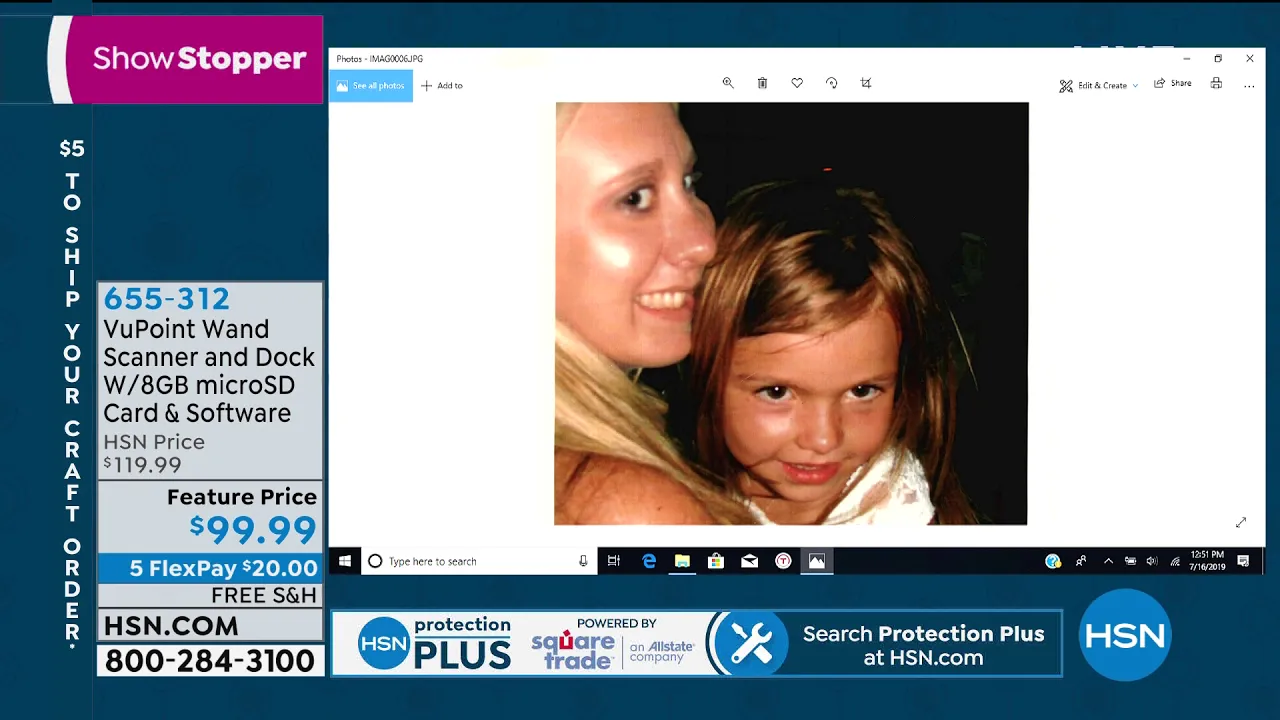This screenshot has width=1280, height=720.
Task: Open Task View from the taskbar
Action: (x=614, y=561)
